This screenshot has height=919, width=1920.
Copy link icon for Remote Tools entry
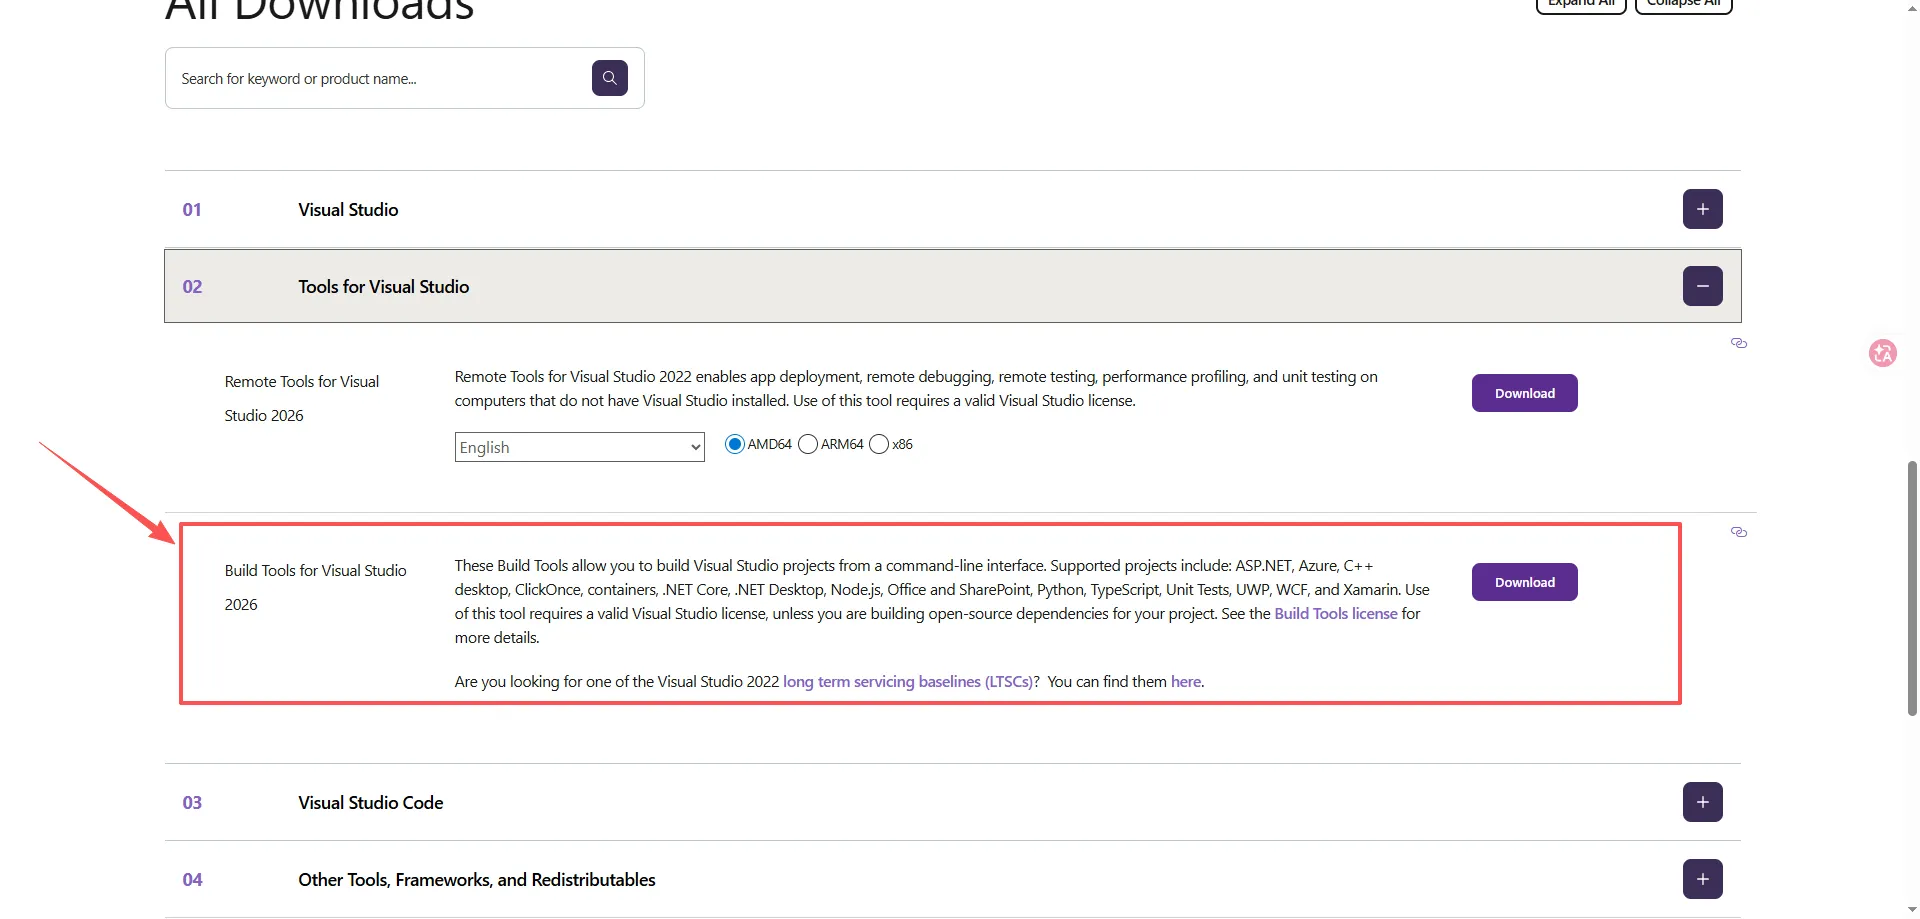click(1739, 343)
